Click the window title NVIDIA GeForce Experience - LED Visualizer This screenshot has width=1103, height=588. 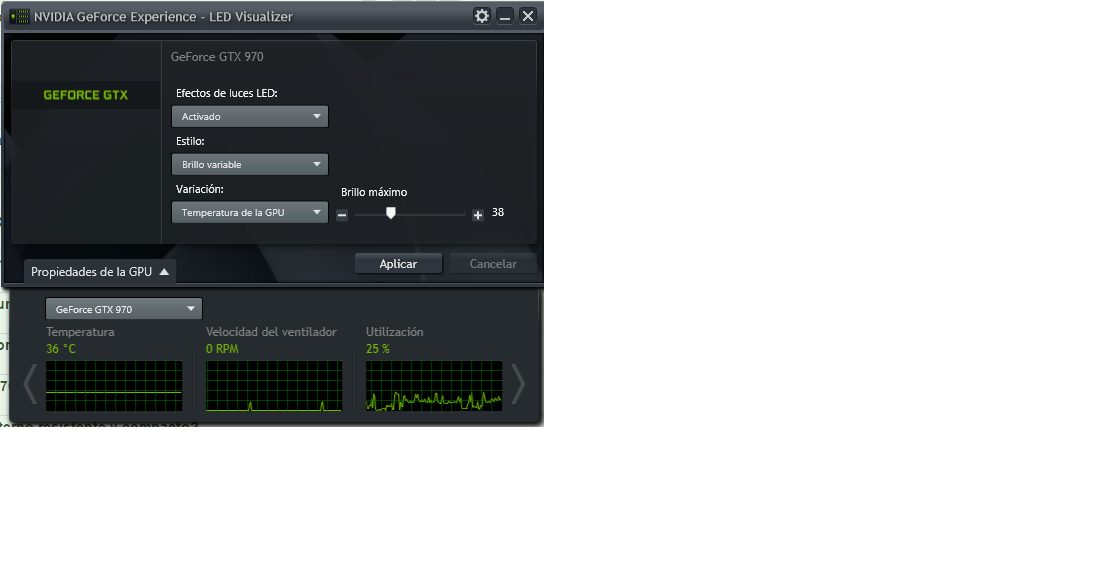163,17
